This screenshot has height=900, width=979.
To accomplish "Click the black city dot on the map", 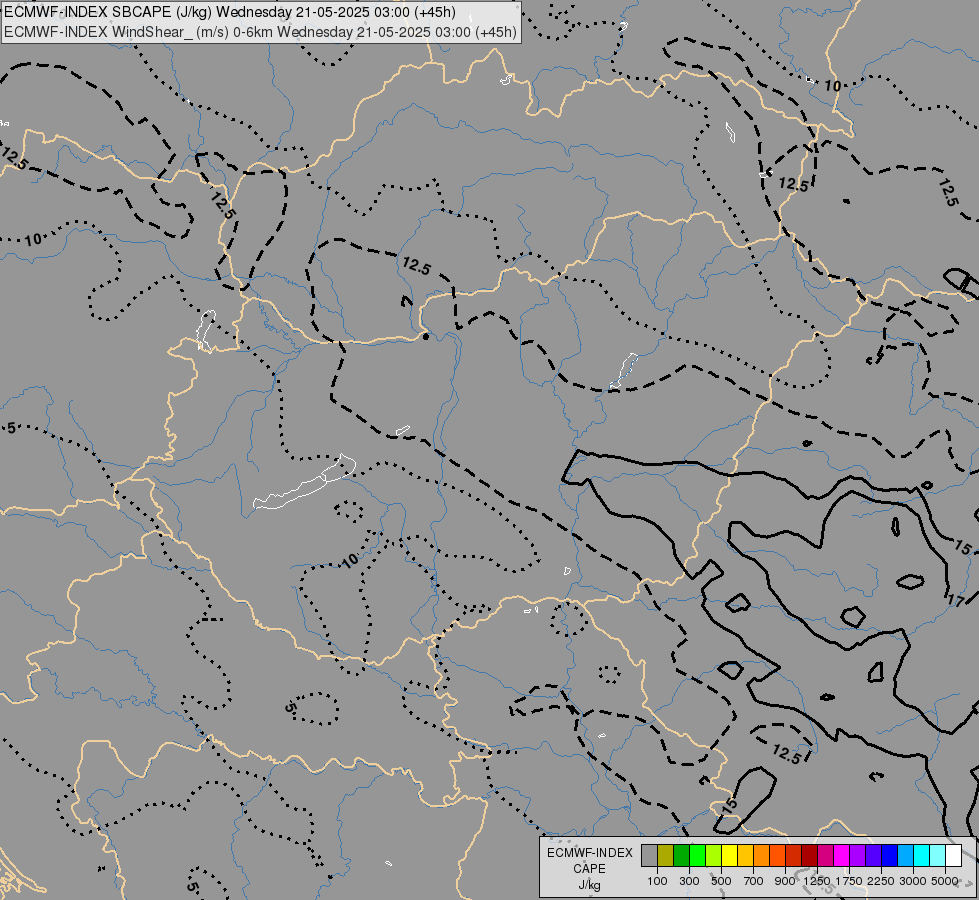I will [x=426, y=337].
